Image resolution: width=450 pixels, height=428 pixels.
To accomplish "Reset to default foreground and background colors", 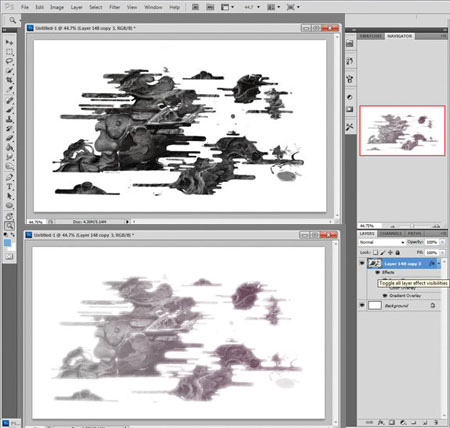I will tap(6, 235).
